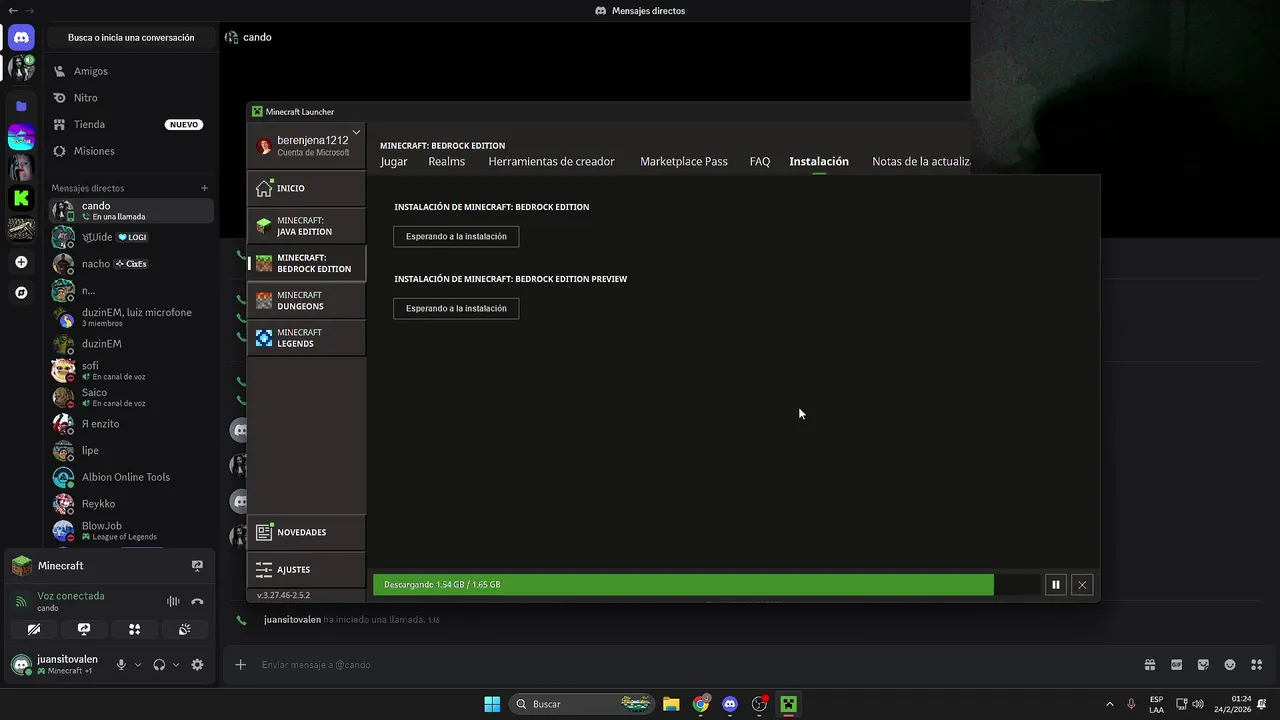Image resolution: width=1280 pixels, height=720 pixels.
Task: Open the Misiones section in Discord
Action: 131,151
